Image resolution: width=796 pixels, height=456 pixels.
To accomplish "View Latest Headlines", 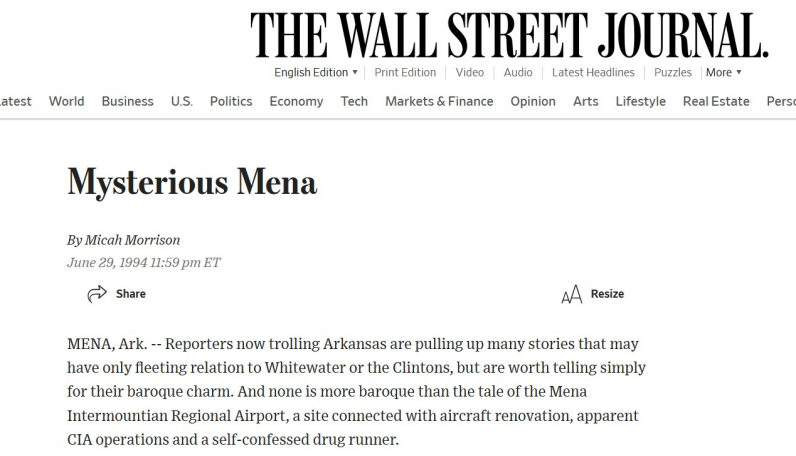I will (593, 73).
